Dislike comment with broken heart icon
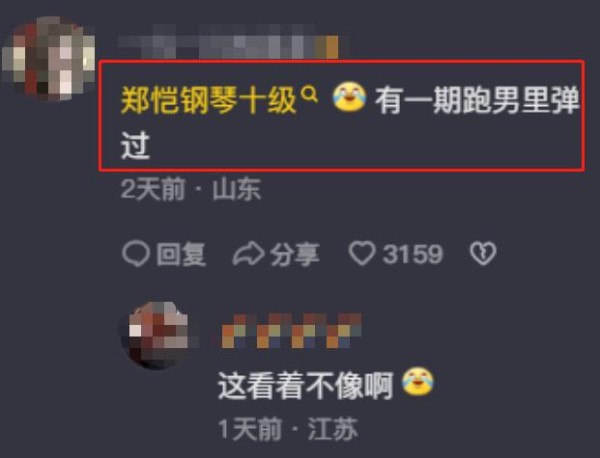Viewport: 600px width, 458px height. pyautogui.click(x=483, y=253)
